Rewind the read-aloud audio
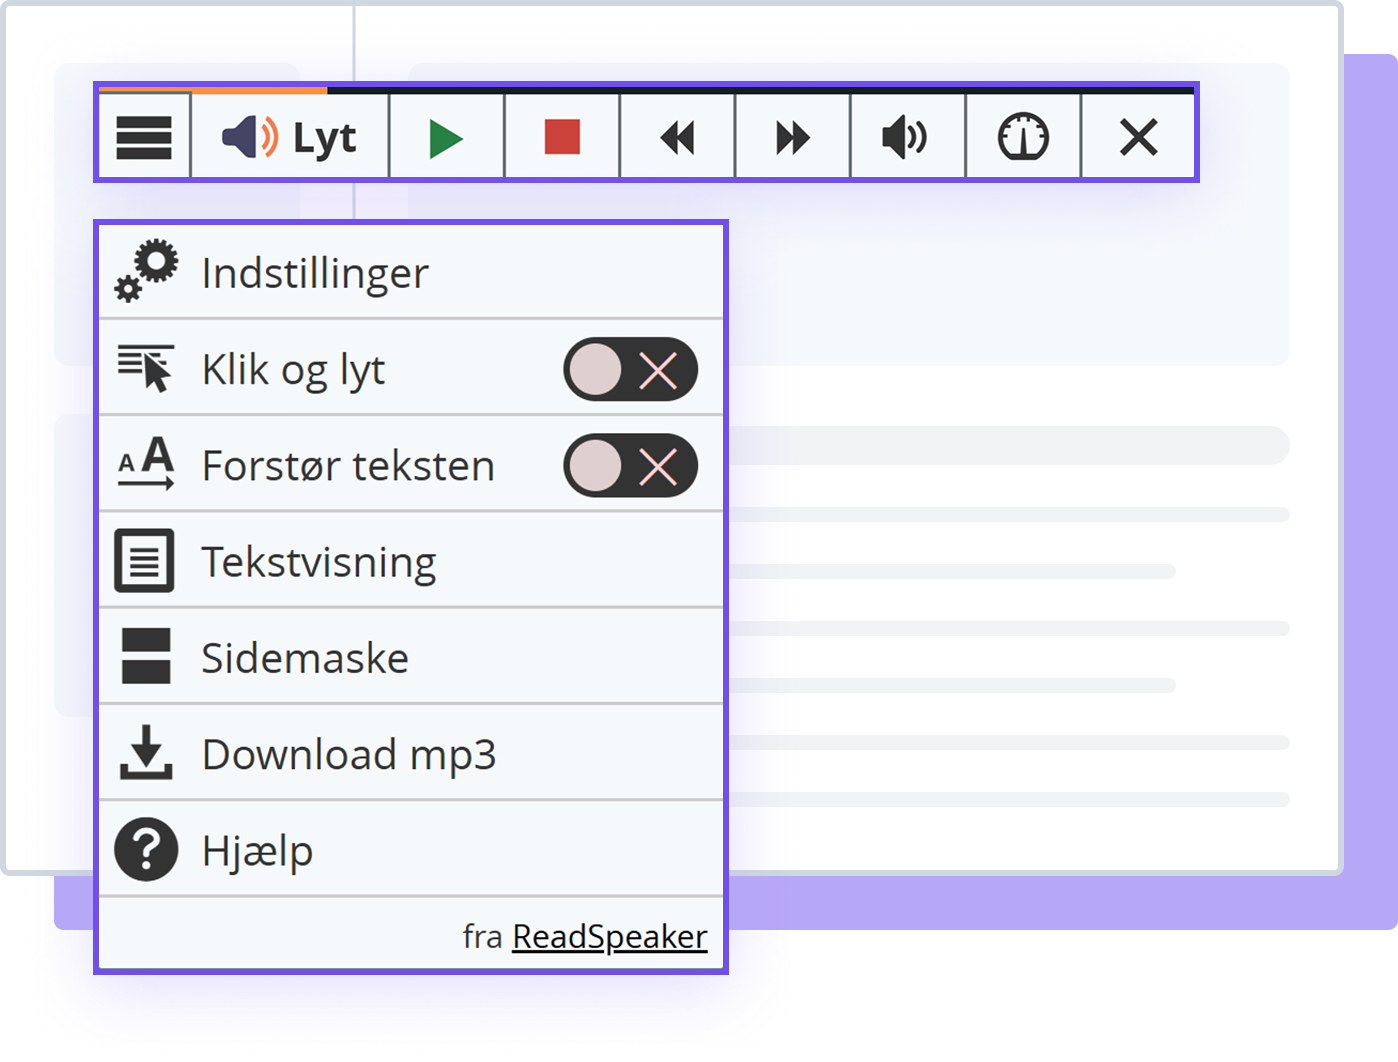The height and width of the screenshot is (1062, 1398). coord(676,137)
